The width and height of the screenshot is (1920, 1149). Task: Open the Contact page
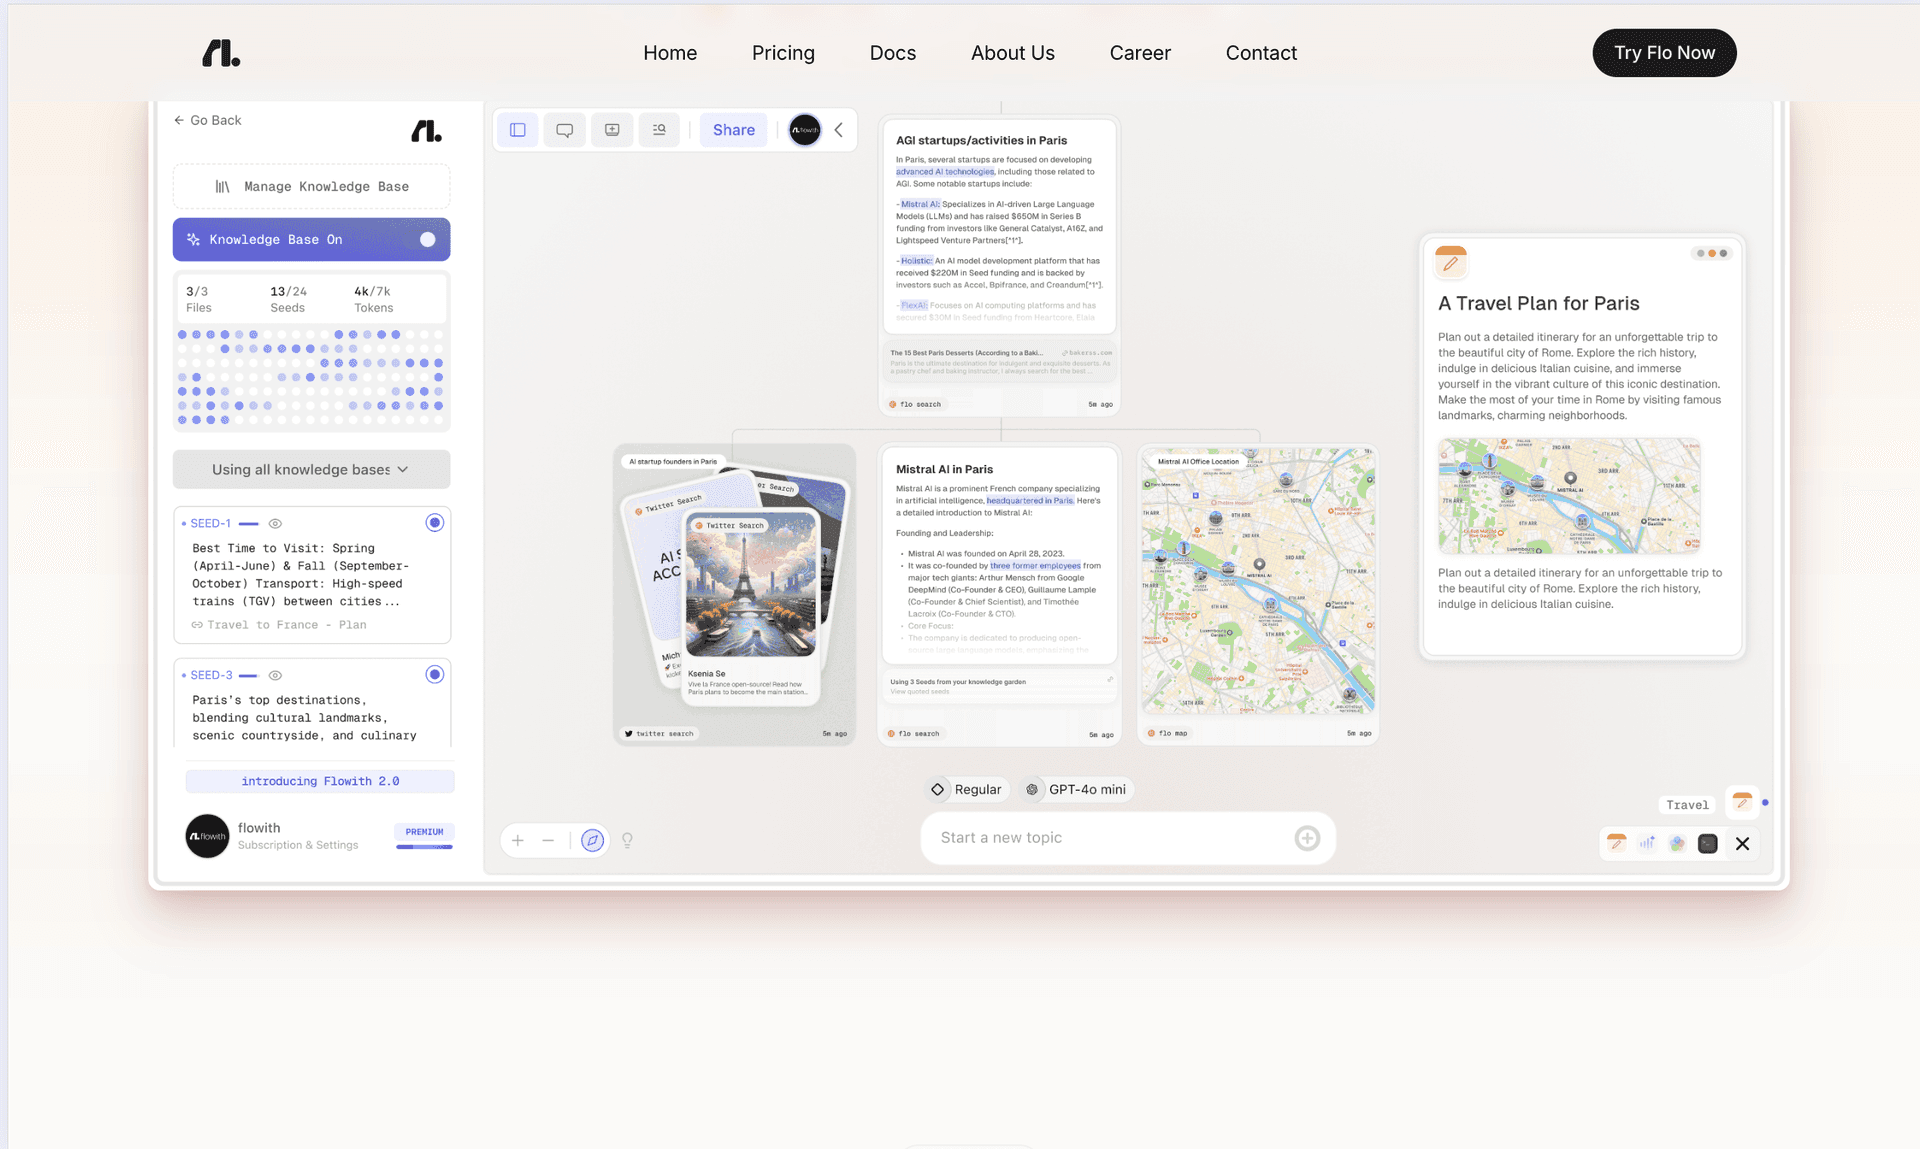(1261, 53)
